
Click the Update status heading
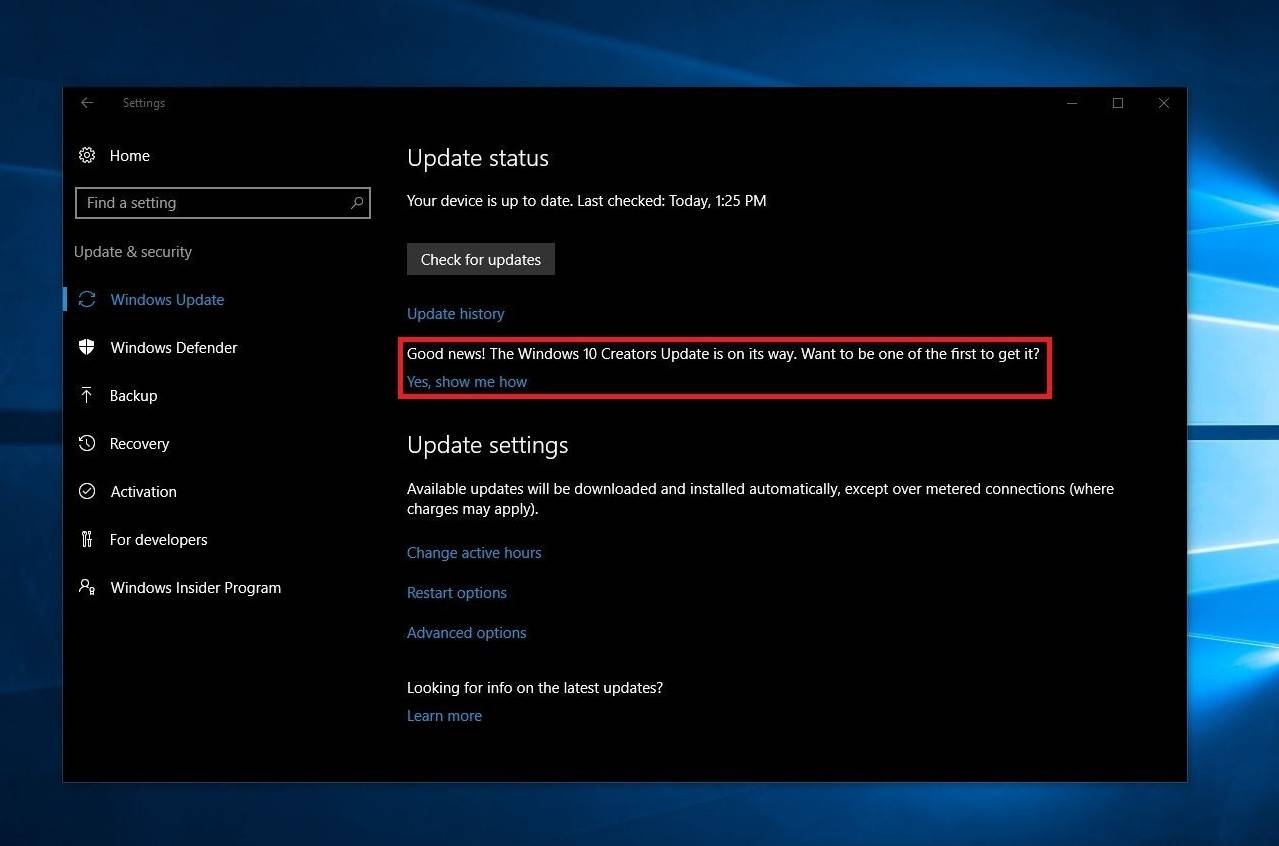pyautogui.click(x=478, y=158)
